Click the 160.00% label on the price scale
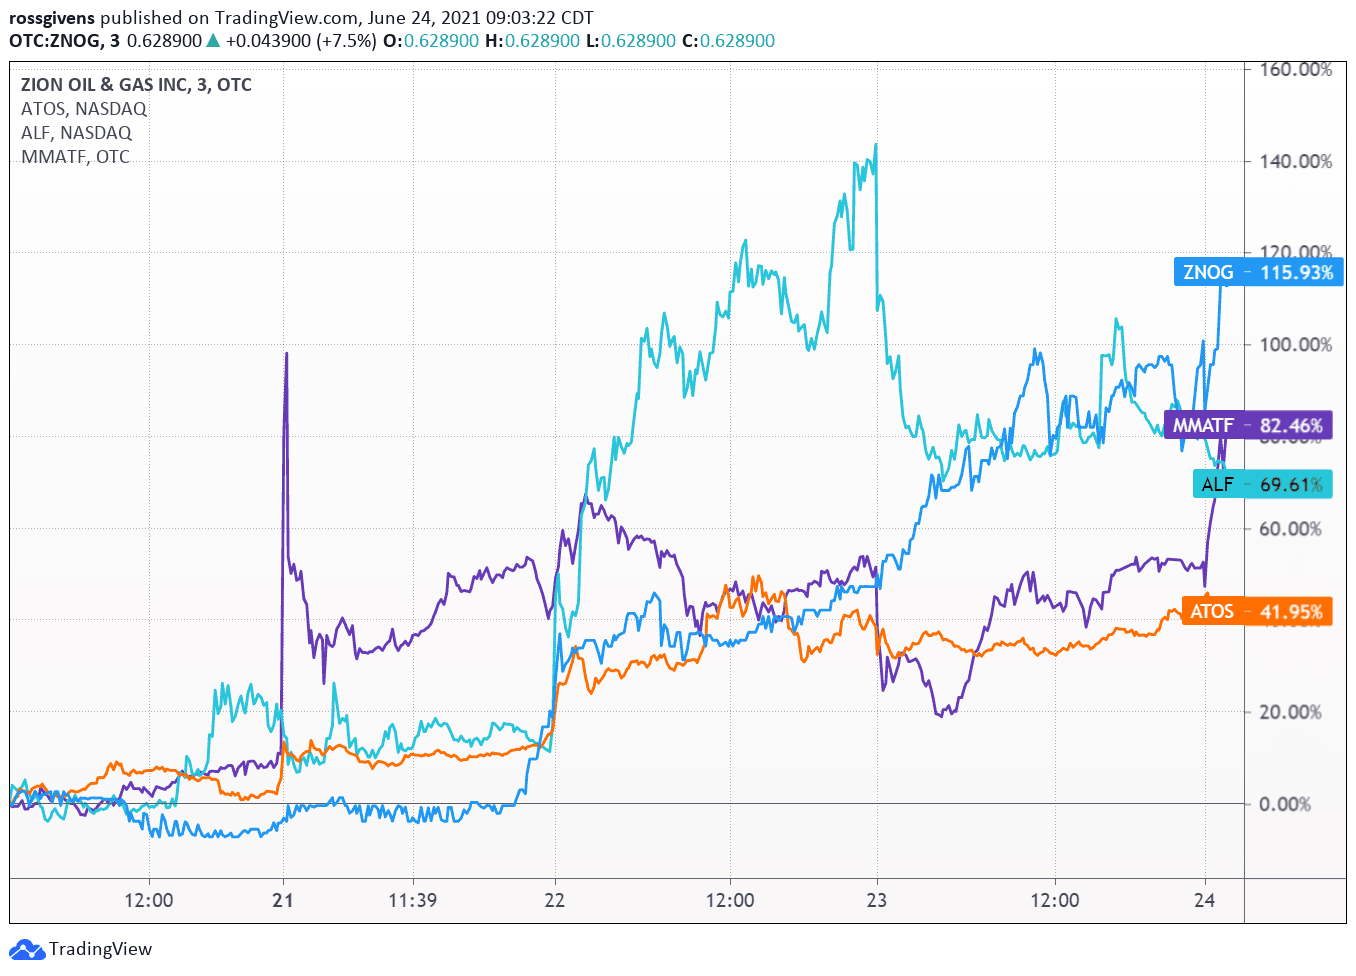The image size is (1356, 976). pos(1295,70)
